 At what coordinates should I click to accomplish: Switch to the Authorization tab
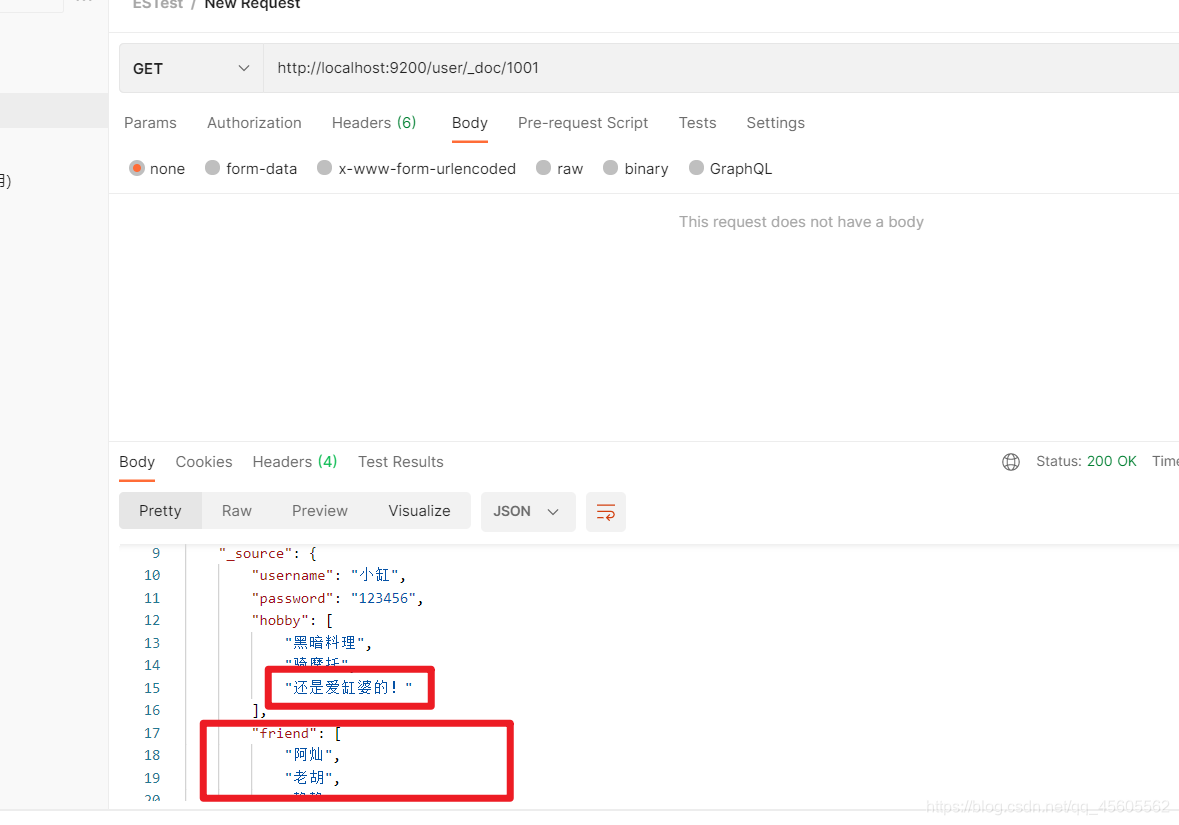(x=254, y=123)
